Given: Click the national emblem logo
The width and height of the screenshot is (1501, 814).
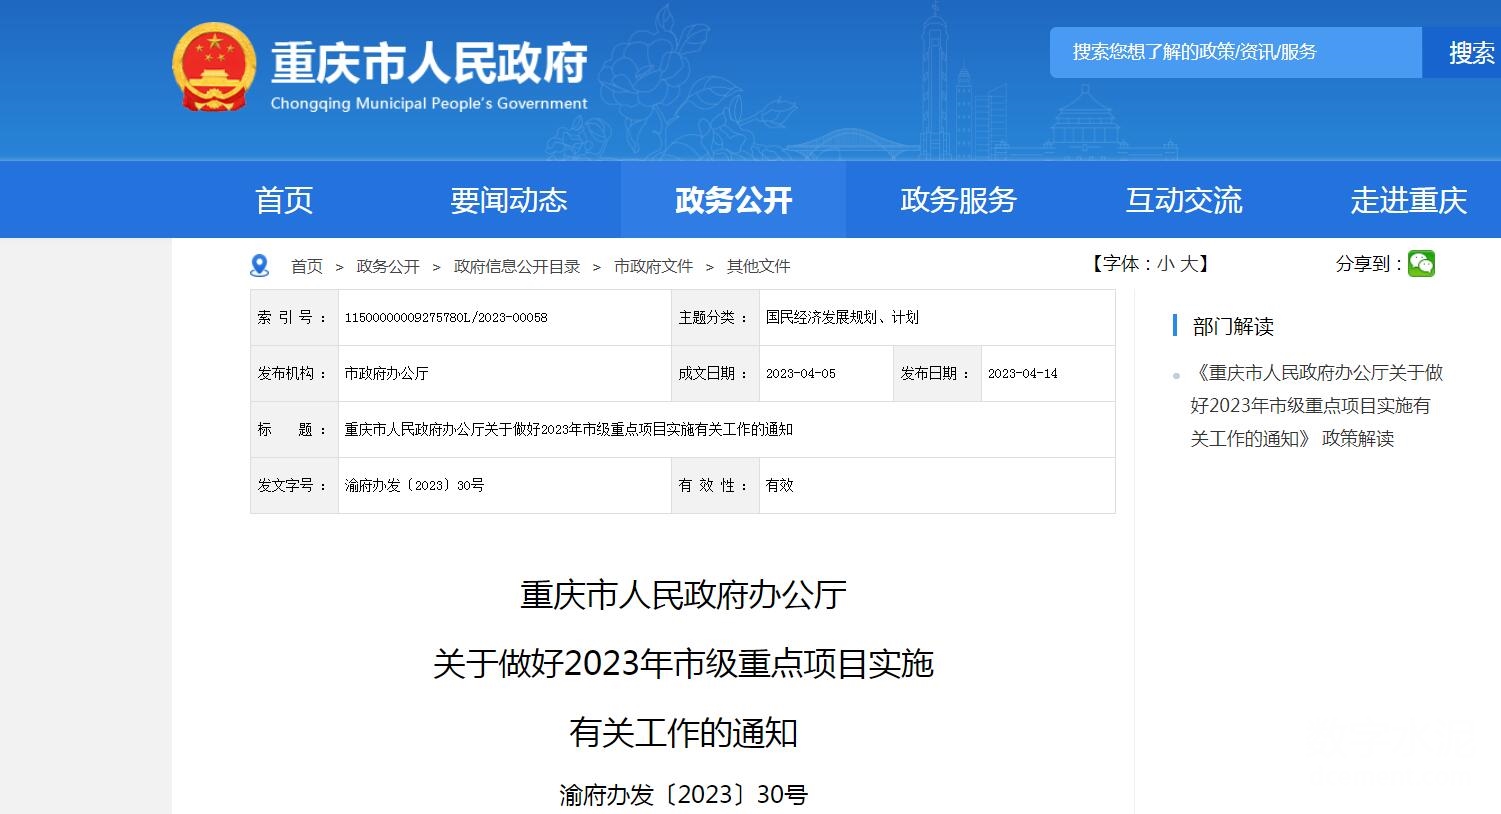Looking at the screenshot, I should pos(214,67).
